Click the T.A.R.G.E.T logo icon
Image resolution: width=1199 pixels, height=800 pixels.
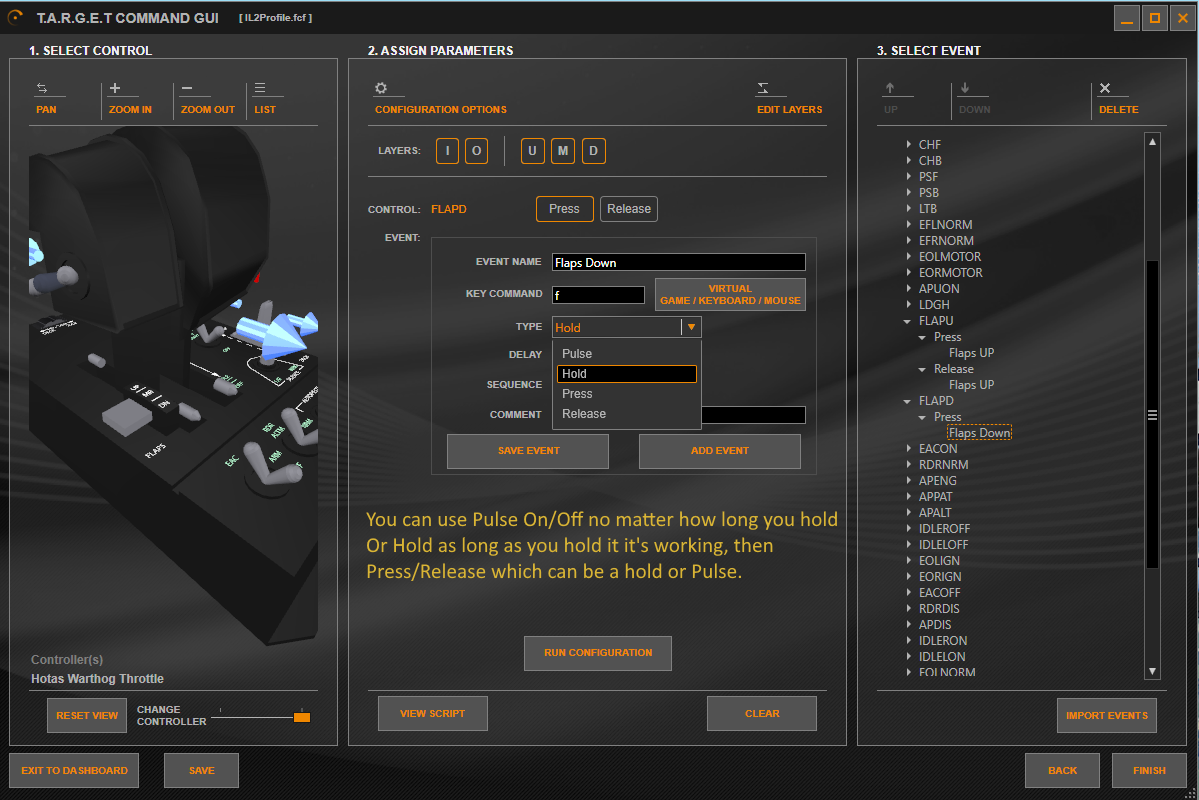[15, 17]
